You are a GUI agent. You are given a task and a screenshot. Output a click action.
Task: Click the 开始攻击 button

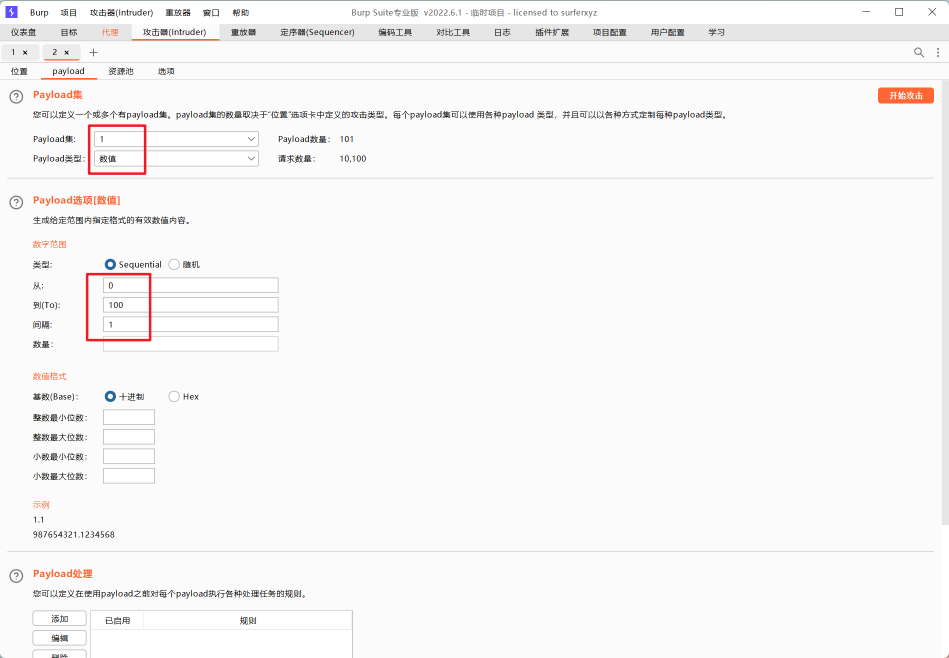[906, 96]
